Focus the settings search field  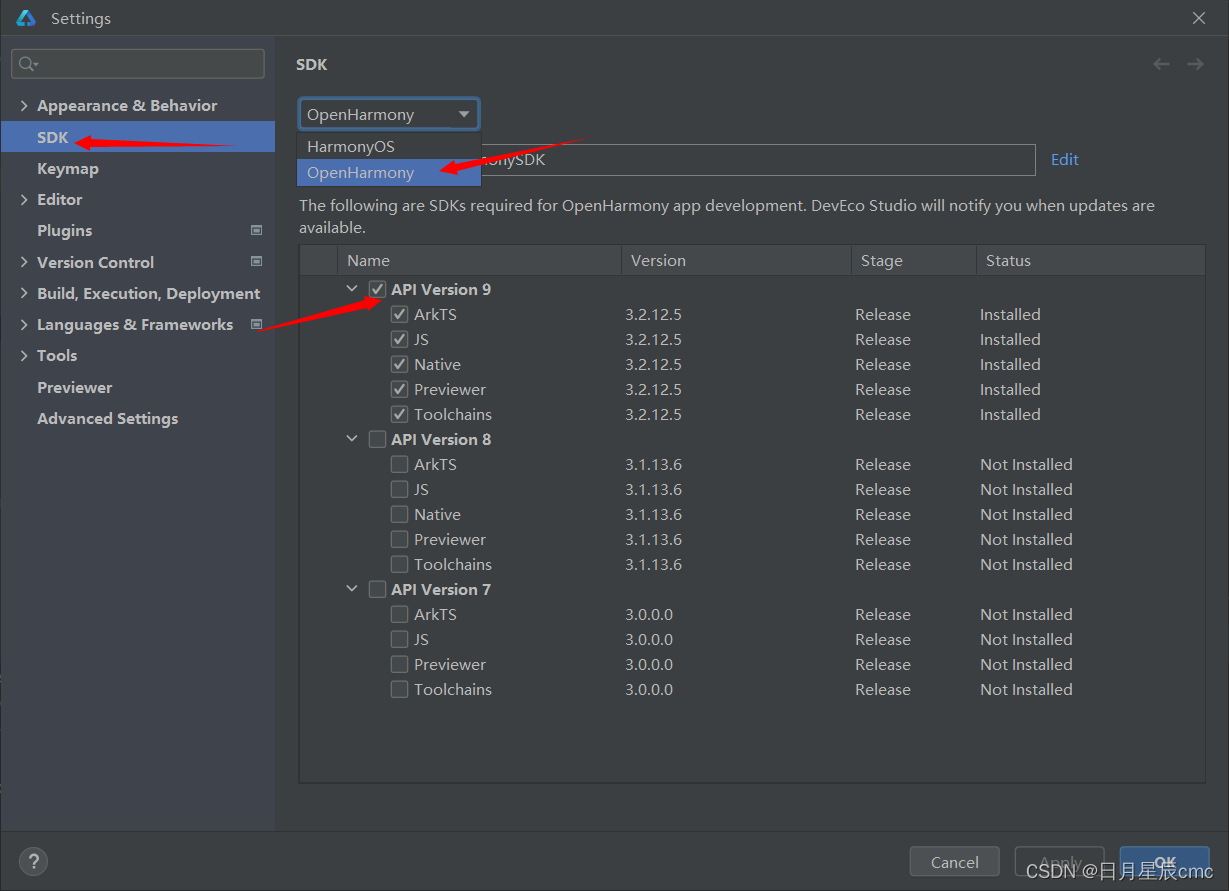click(x=138, y=64)
